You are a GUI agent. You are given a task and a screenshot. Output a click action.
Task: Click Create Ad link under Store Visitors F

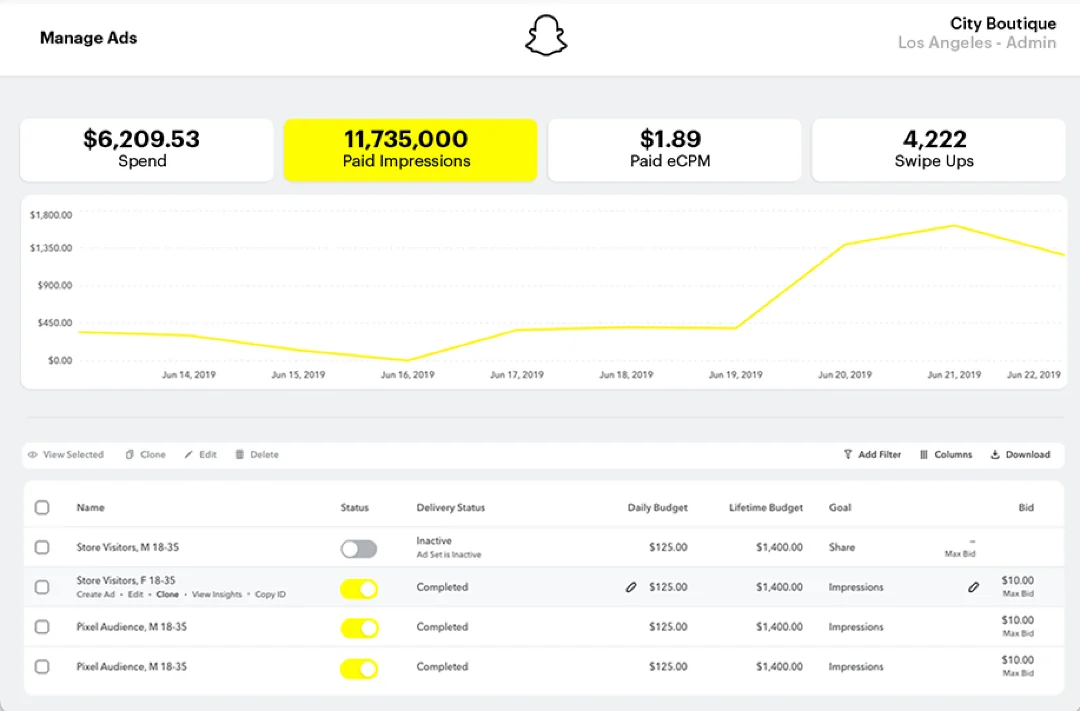(96, 595)
